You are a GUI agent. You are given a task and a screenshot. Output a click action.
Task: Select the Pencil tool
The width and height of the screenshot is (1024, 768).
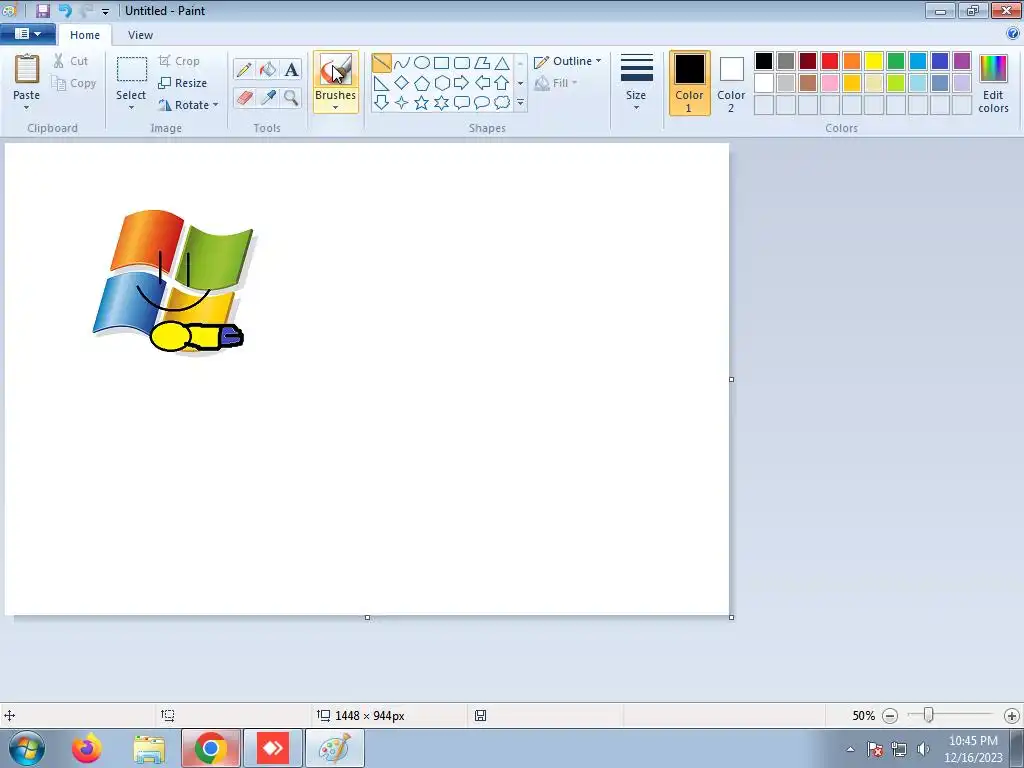pos(244,69)
